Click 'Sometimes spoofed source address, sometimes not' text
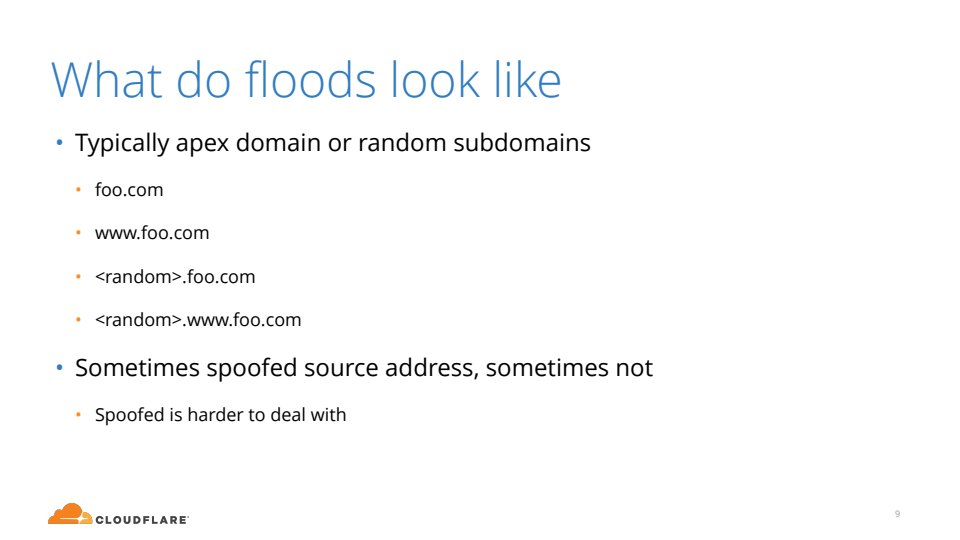Screen dimensions: 960x540 (x=364, y=368)
